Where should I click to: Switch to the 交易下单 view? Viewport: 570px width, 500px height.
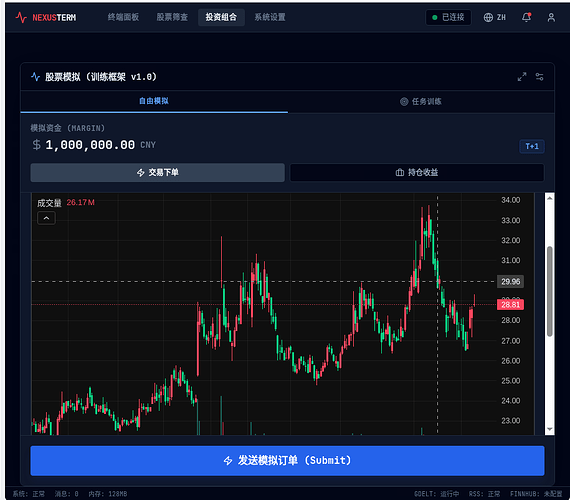[x=157, y=172]
